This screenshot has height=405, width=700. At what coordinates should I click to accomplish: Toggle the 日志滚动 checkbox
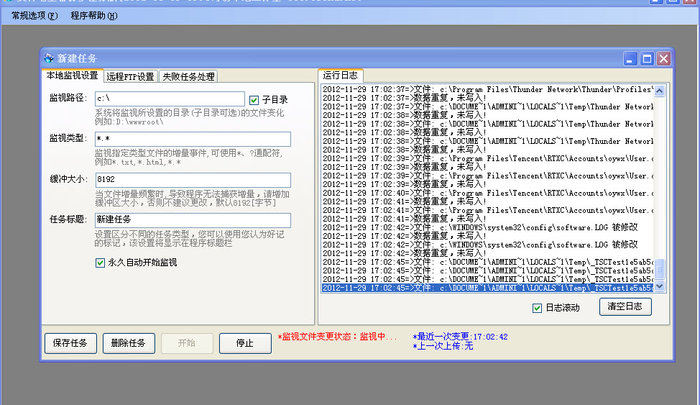pos(537,308)
